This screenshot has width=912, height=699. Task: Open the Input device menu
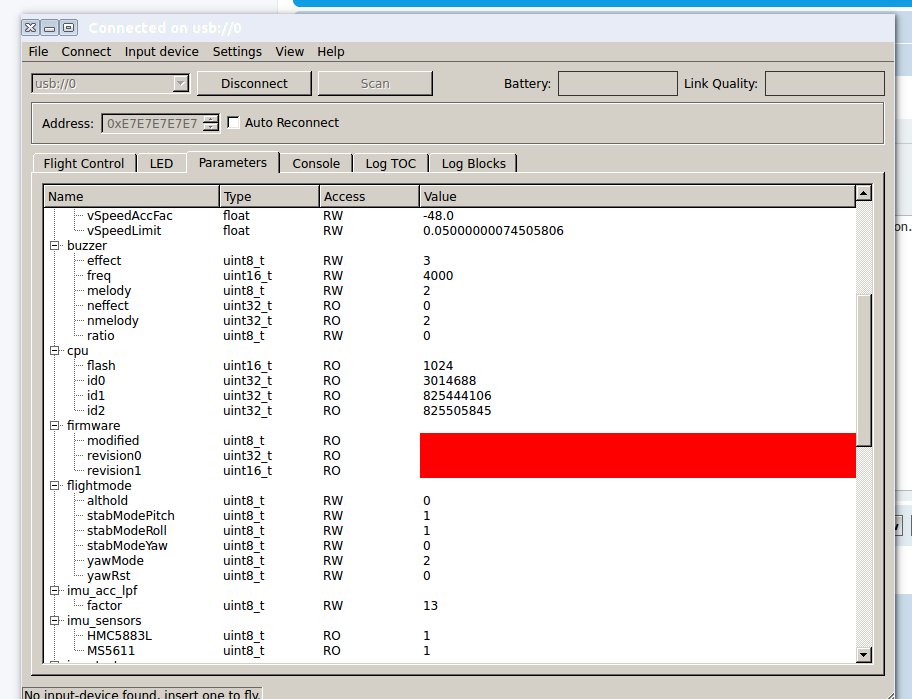tap(161, 52)
